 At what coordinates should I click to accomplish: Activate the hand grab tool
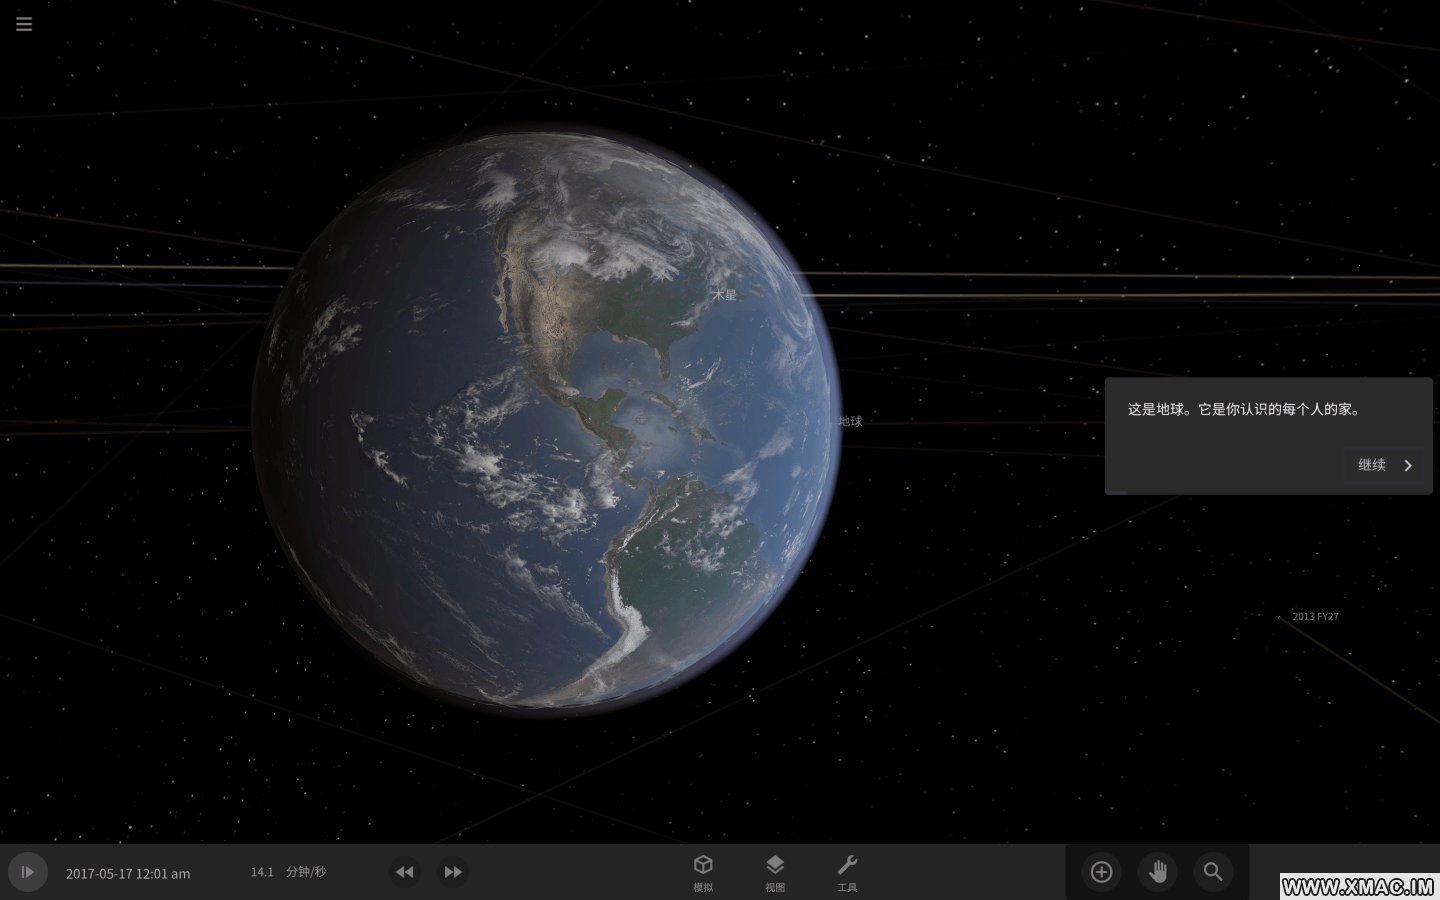(x=1157, y=872)
